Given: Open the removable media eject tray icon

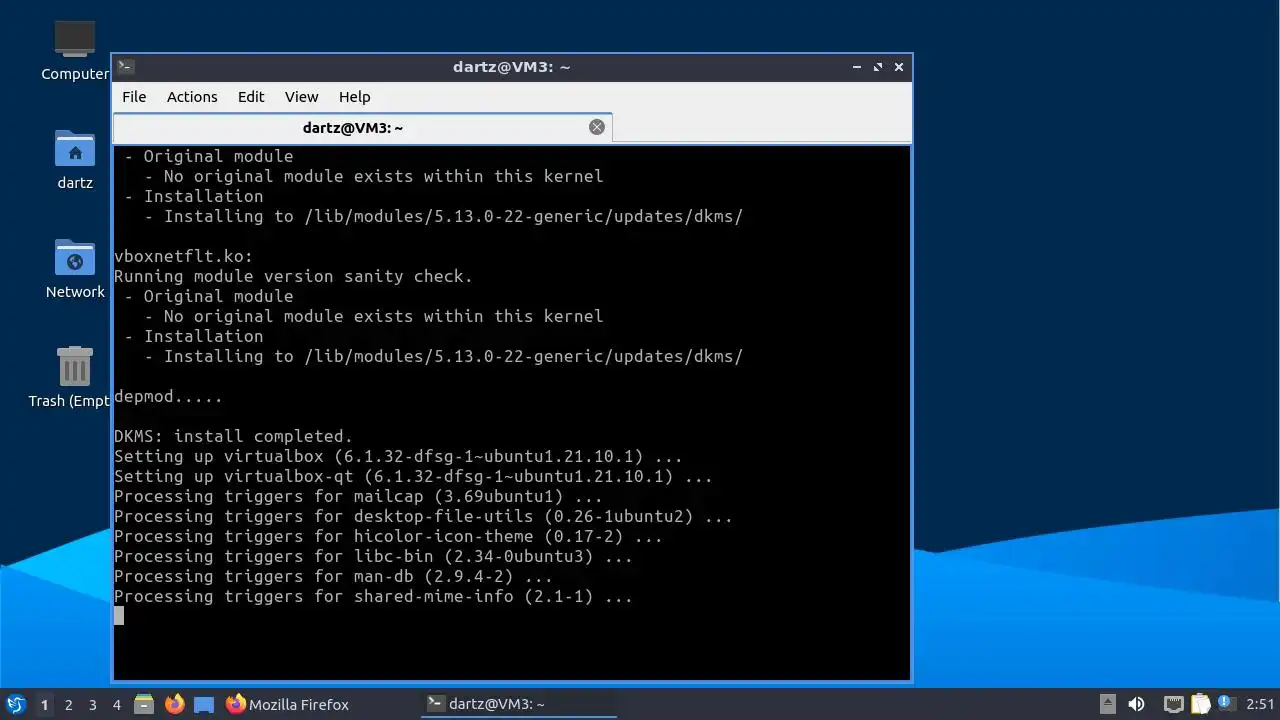Looking at the screenshot, I should [x=1107, y=704].
